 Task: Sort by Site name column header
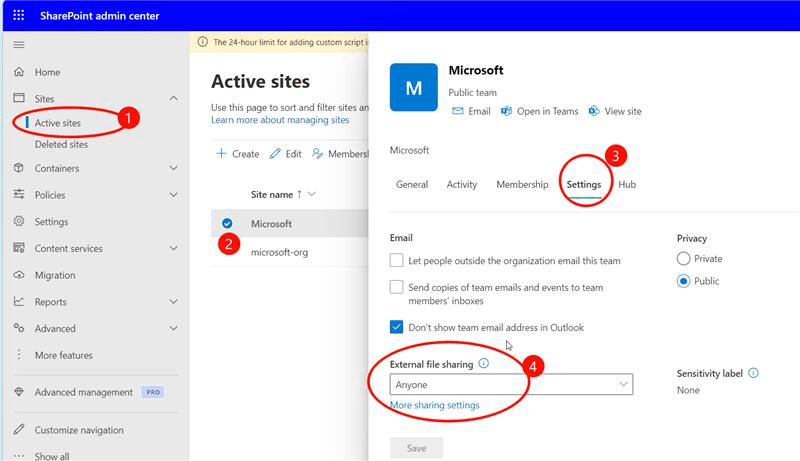tap(272, 194)
